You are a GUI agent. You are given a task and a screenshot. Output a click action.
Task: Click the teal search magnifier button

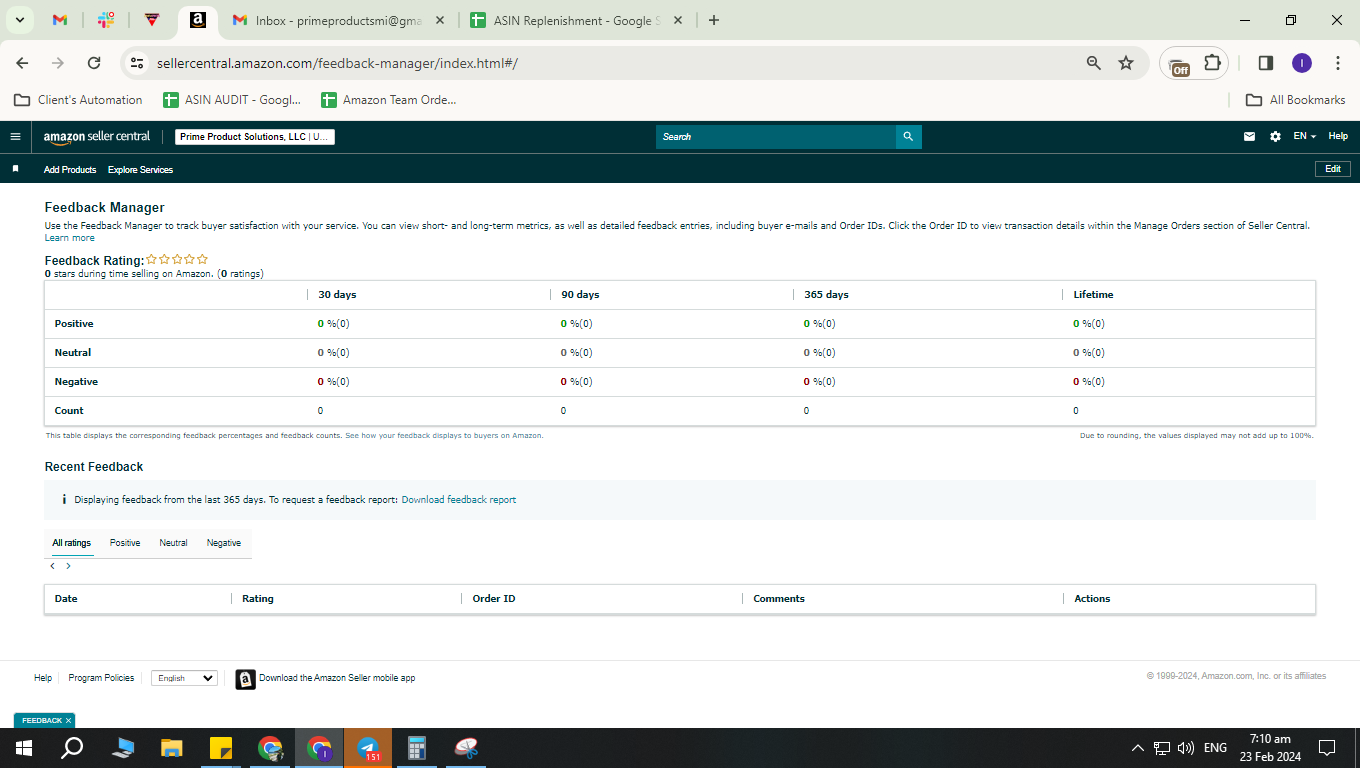[908, 137]
